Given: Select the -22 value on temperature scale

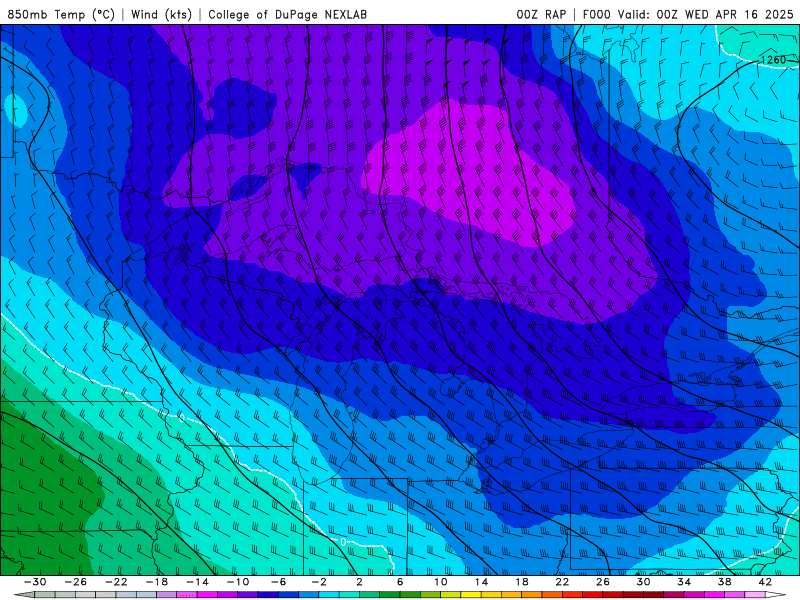Looking at the screenshot, I should (x=116, y=582).
